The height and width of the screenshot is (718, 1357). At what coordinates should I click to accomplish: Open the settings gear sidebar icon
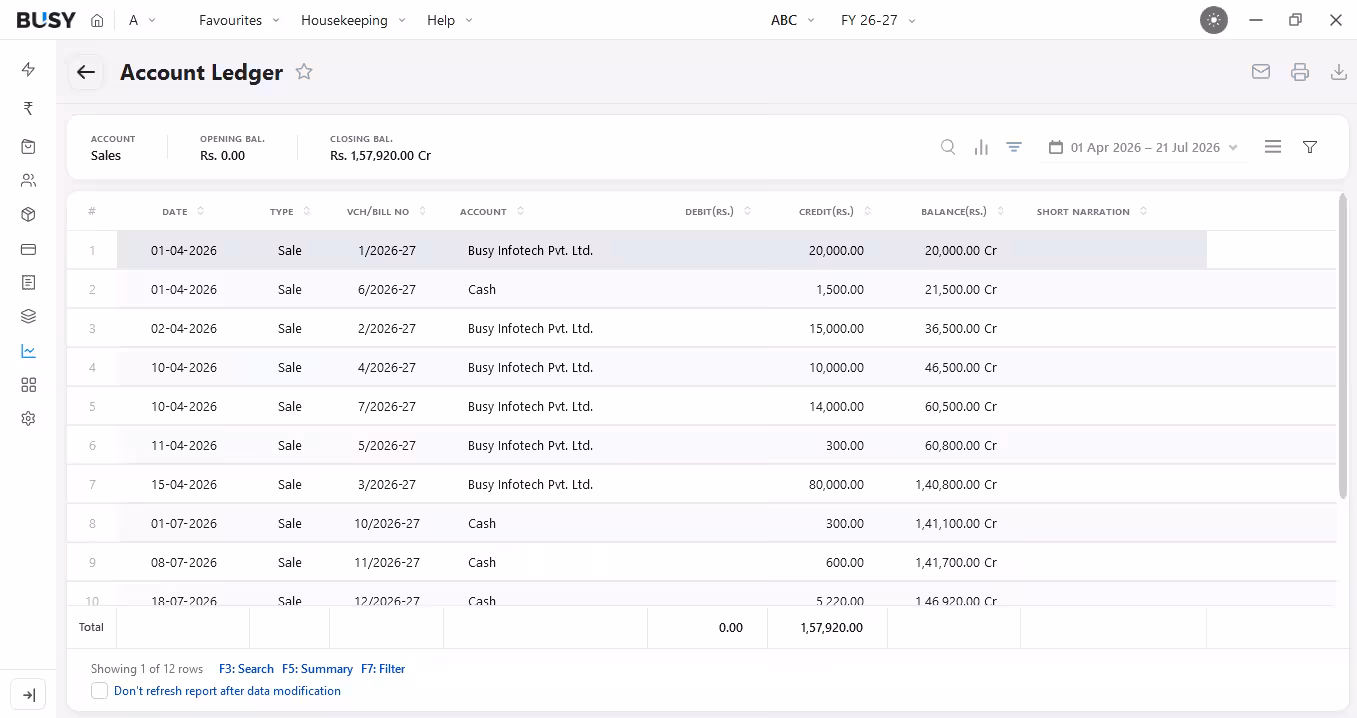(x=28, y=419)
